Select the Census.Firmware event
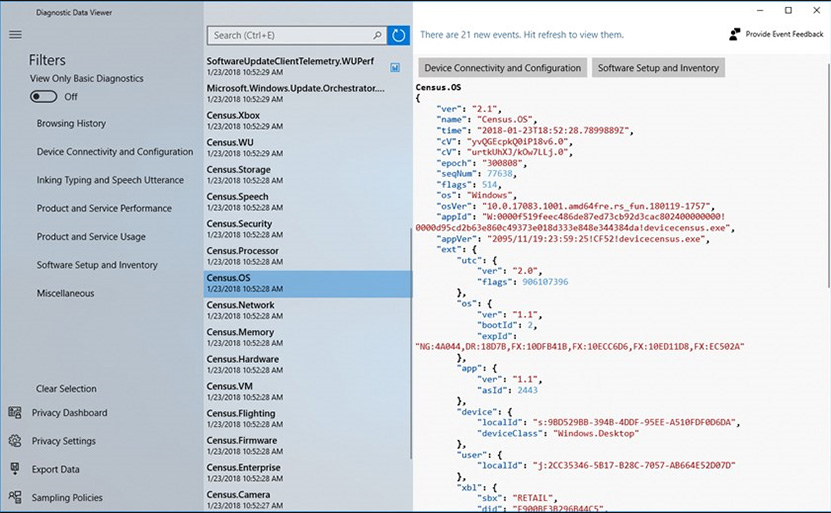The height and width of the screenshot is (513, 831). (307, 445)
